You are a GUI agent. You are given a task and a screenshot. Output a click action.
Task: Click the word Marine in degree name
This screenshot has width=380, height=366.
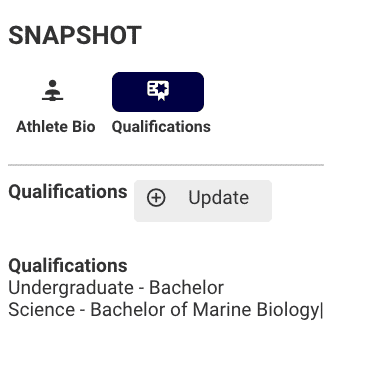coord(222,310)
